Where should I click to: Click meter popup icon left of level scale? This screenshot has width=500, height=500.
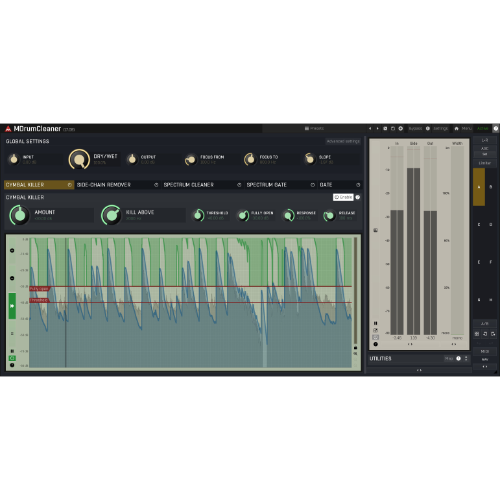click(x=375, y=230)
